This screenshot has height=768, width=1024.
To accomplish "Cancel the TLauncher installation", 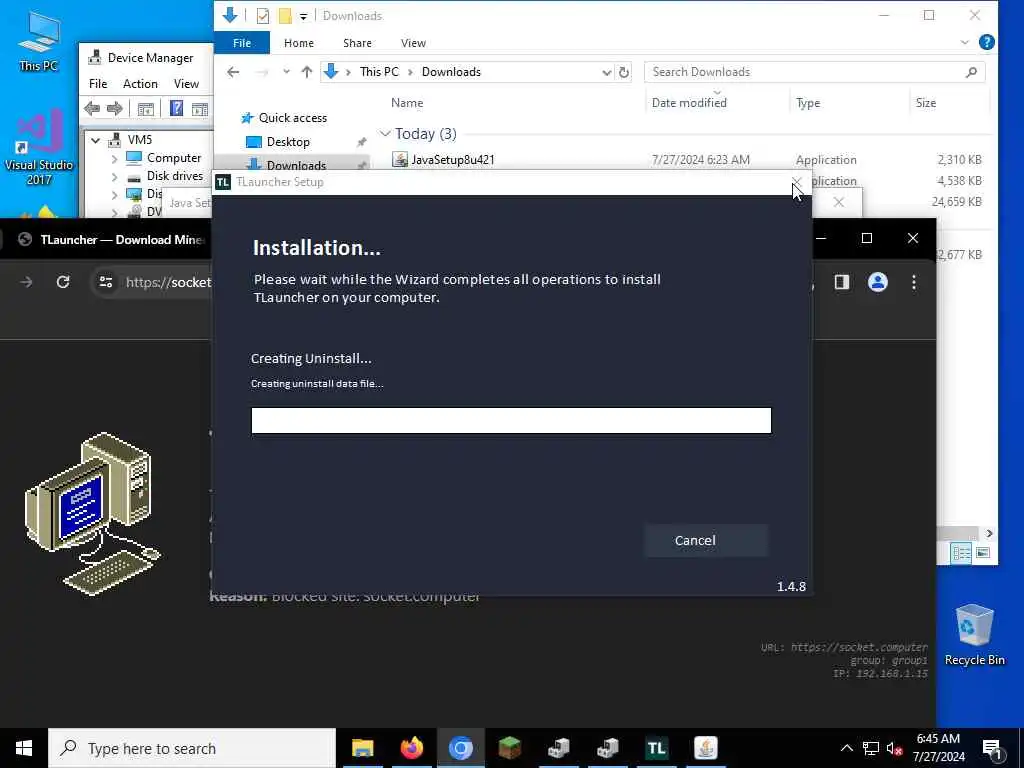I will [705, 540].
